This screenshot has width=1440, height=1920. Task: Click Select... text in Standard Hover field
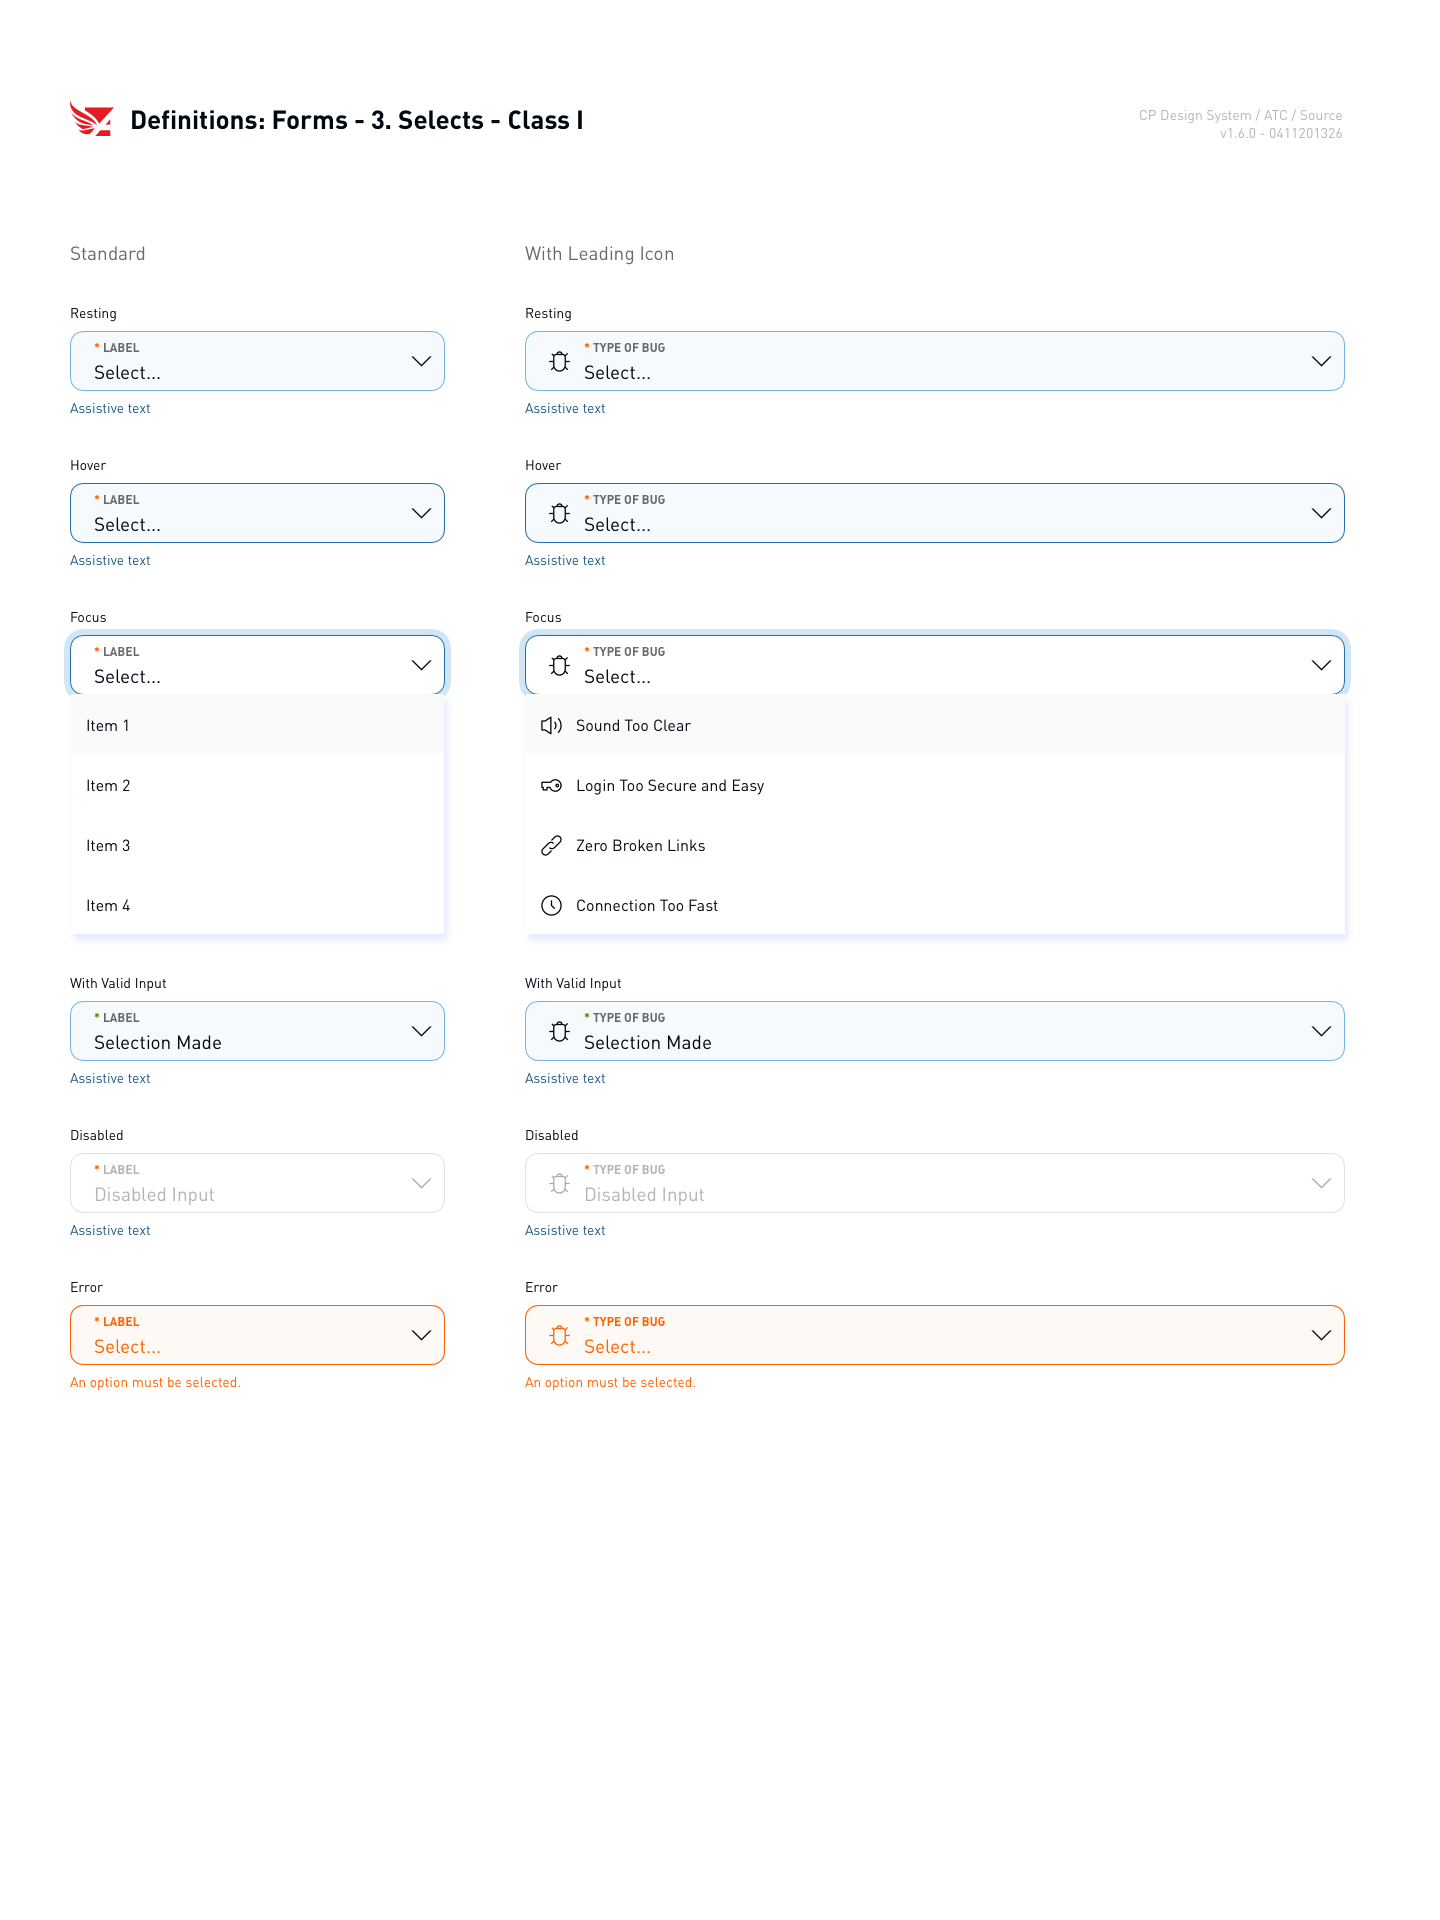(127, 525)
